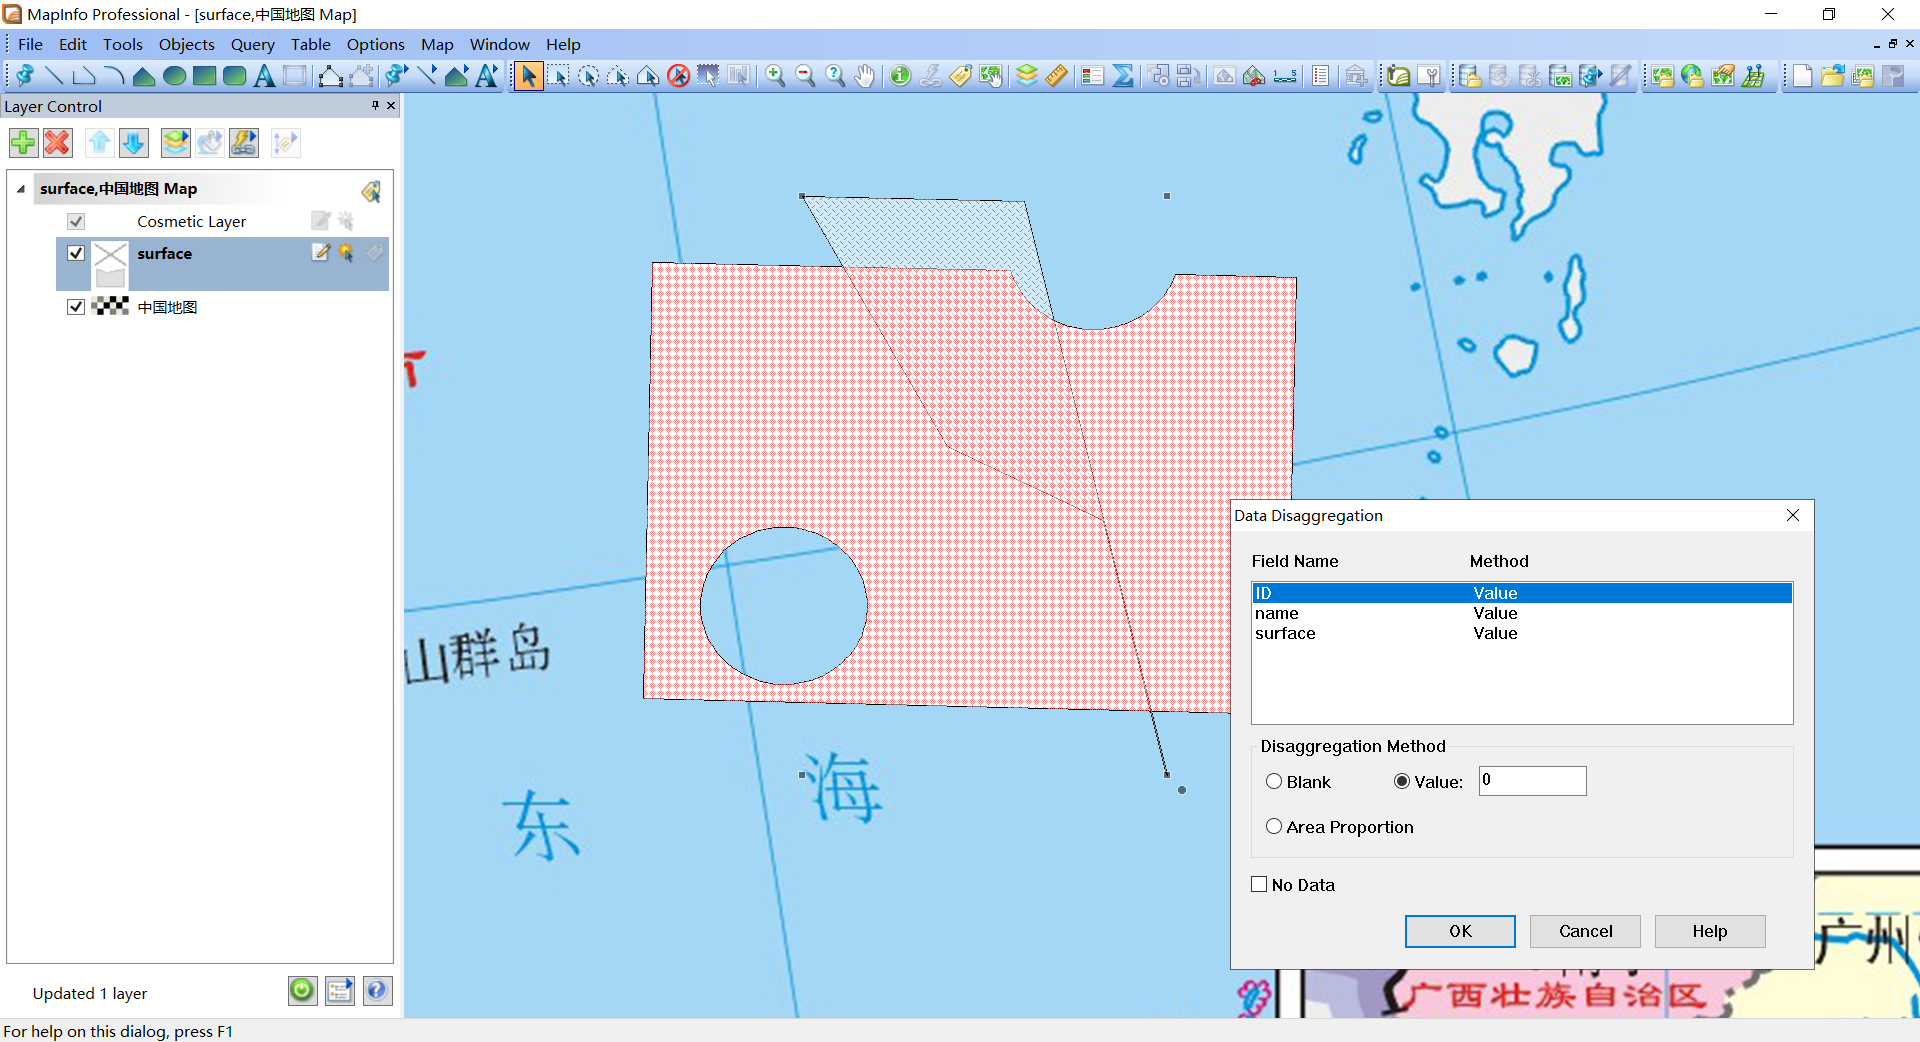Open the Options menu
The width and height of the screenshot is (1920, 1042).
coord(376,44)
